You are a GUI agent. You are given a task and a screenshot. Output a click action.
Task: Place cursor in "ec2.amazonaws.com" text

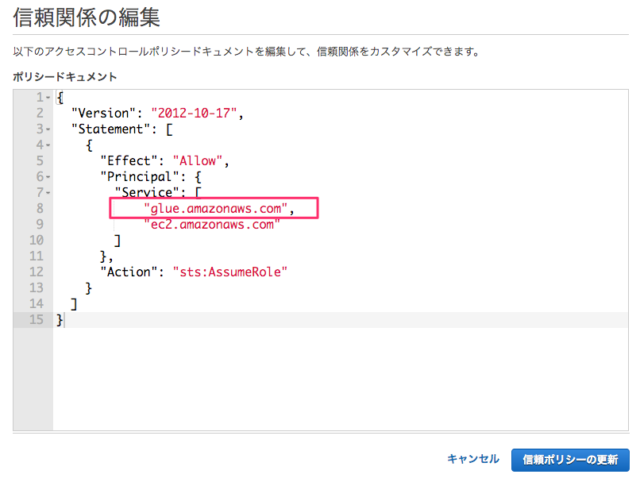coord(211,224)
